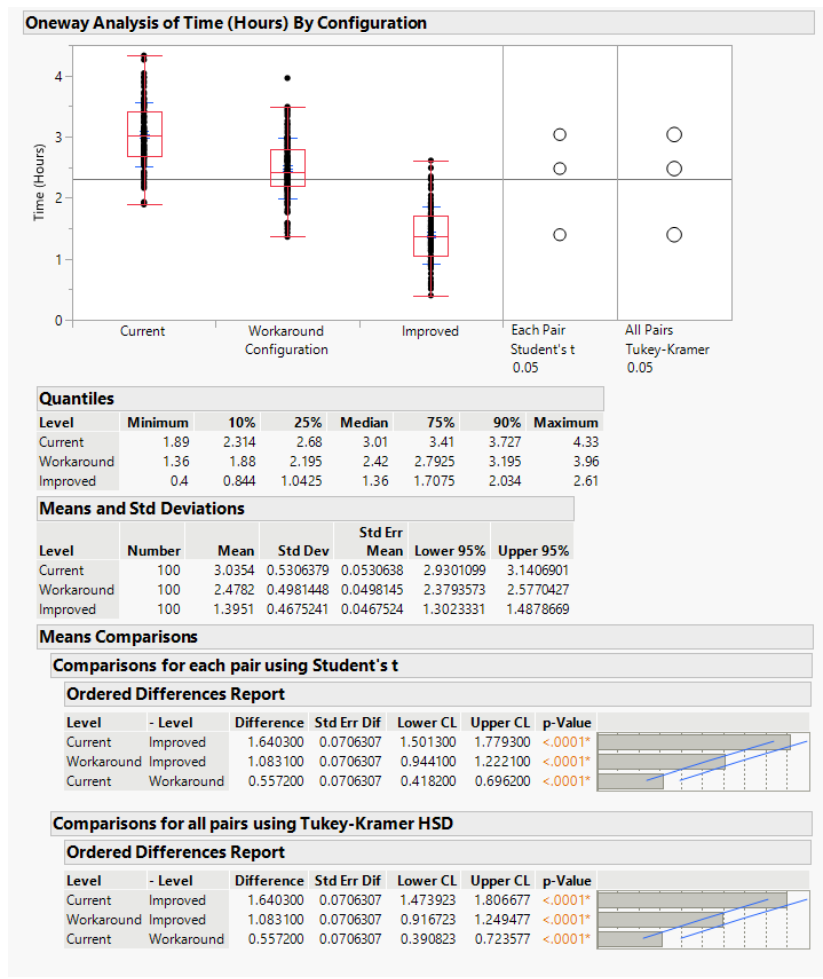
Task: Click the Tukey-Kramer Lower CL value 1.473923
Action: click(x=428, y=900)
